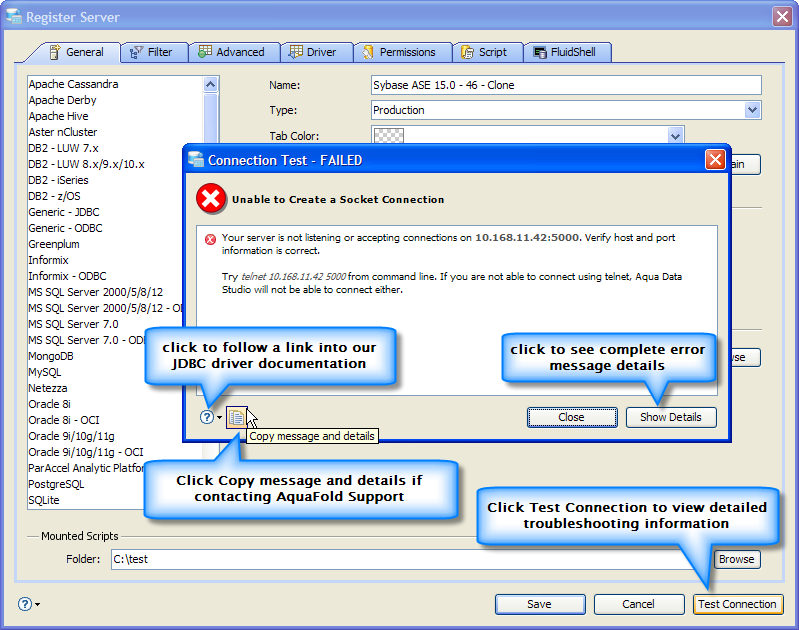Close the Connection Test FAILED dialog

(x=715, y=160)
